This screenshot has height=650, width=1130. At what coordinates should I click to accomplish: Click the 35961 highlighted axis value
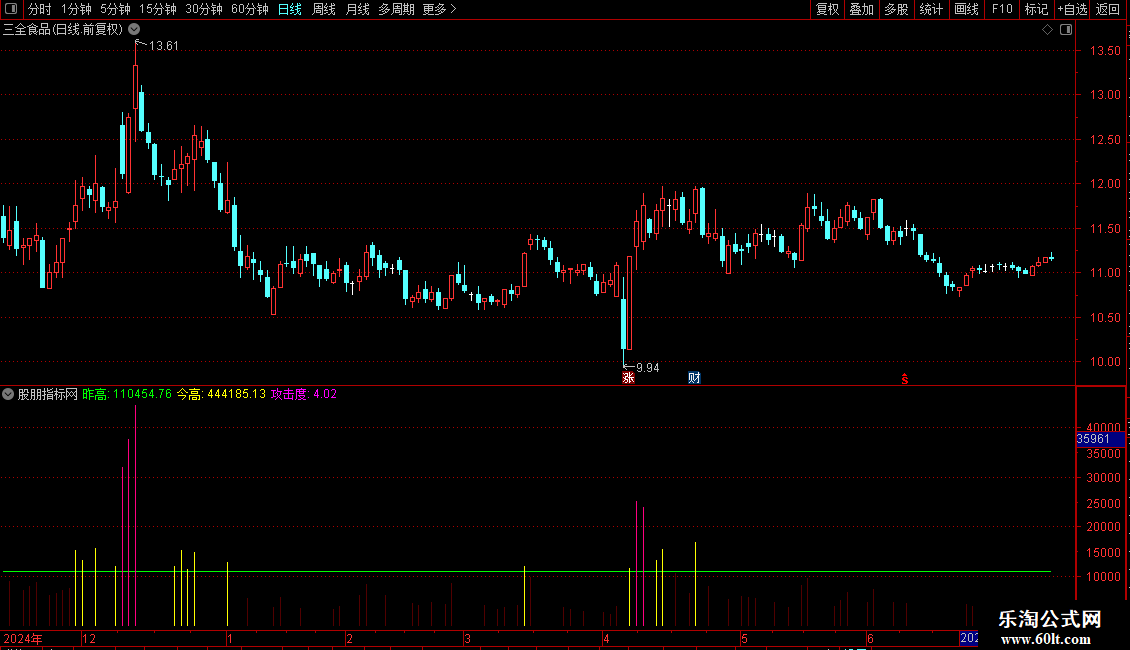(x=1100, y=439)
